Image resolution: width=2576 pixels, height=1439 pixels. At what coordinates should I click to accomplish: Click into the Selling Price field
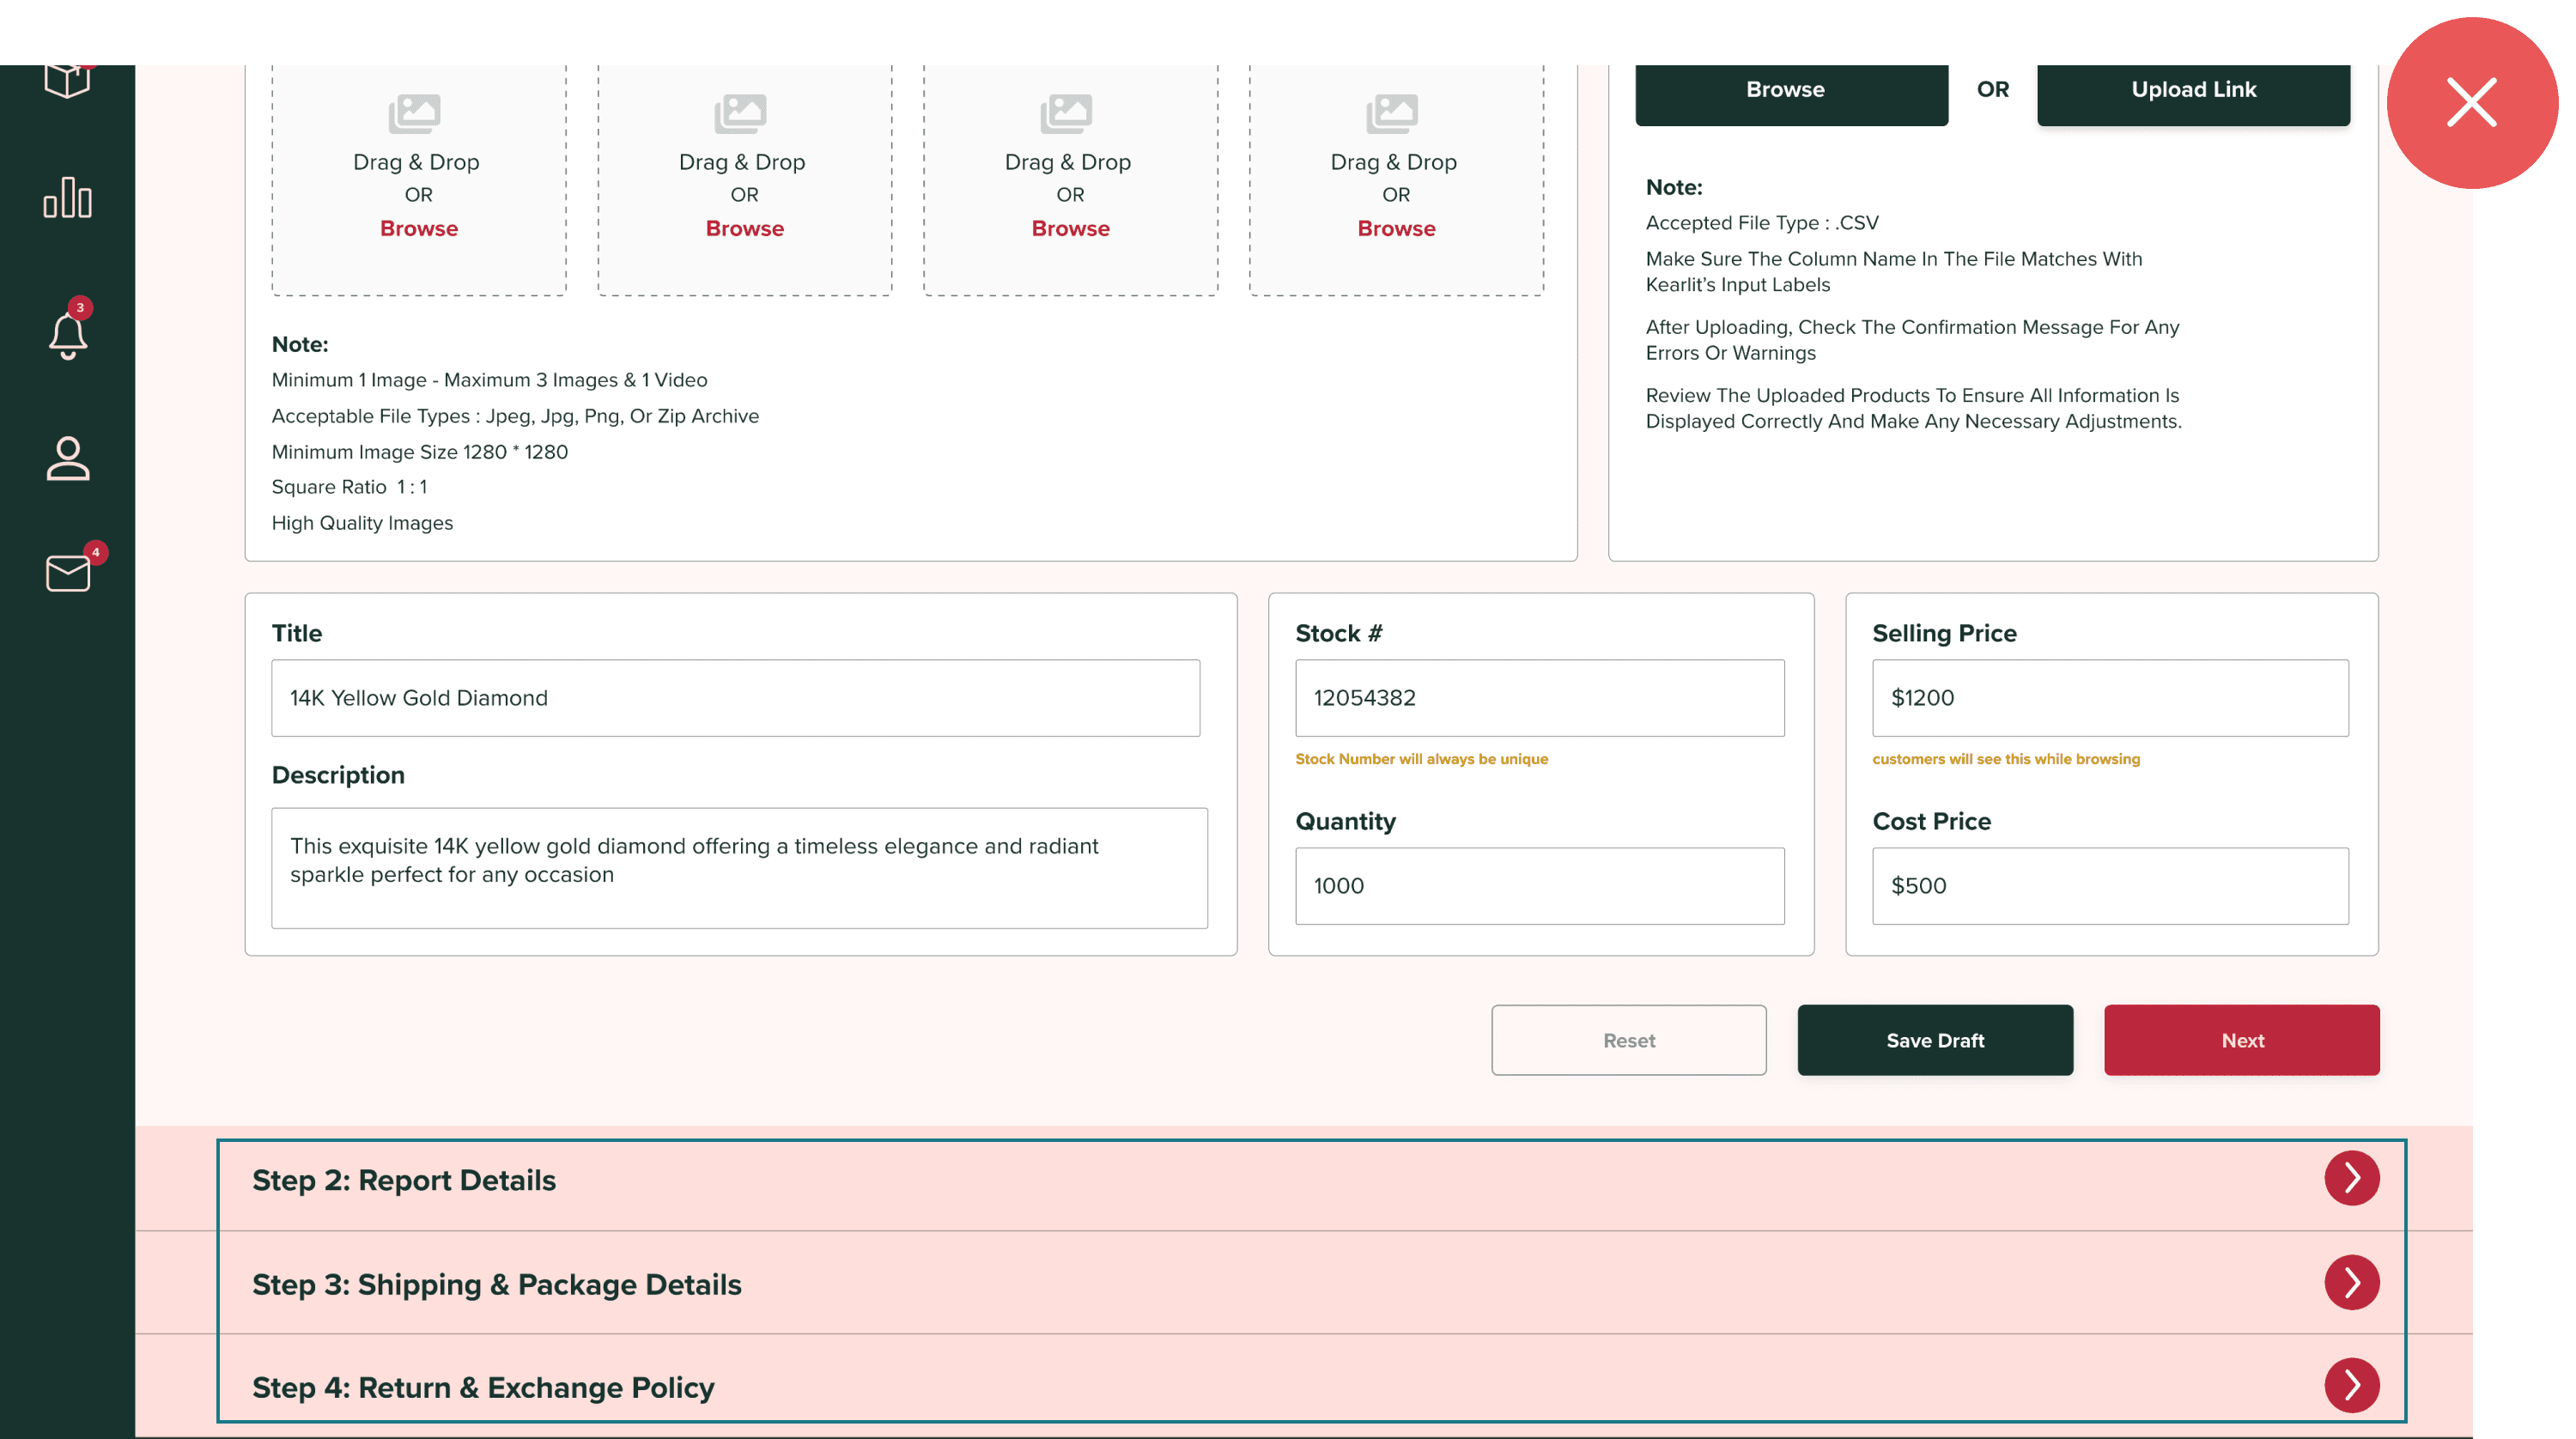(2110, 698)
